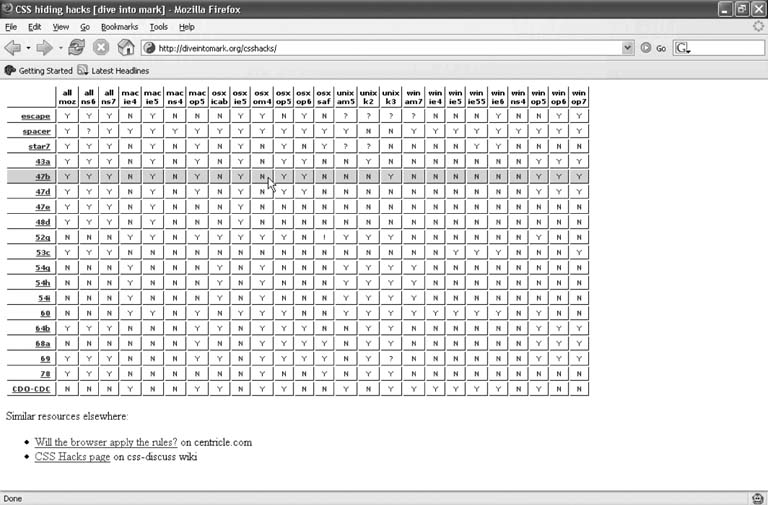Click the 'unix k3' column header
Viewport: 768px width, 505px height.
[391, 97]
